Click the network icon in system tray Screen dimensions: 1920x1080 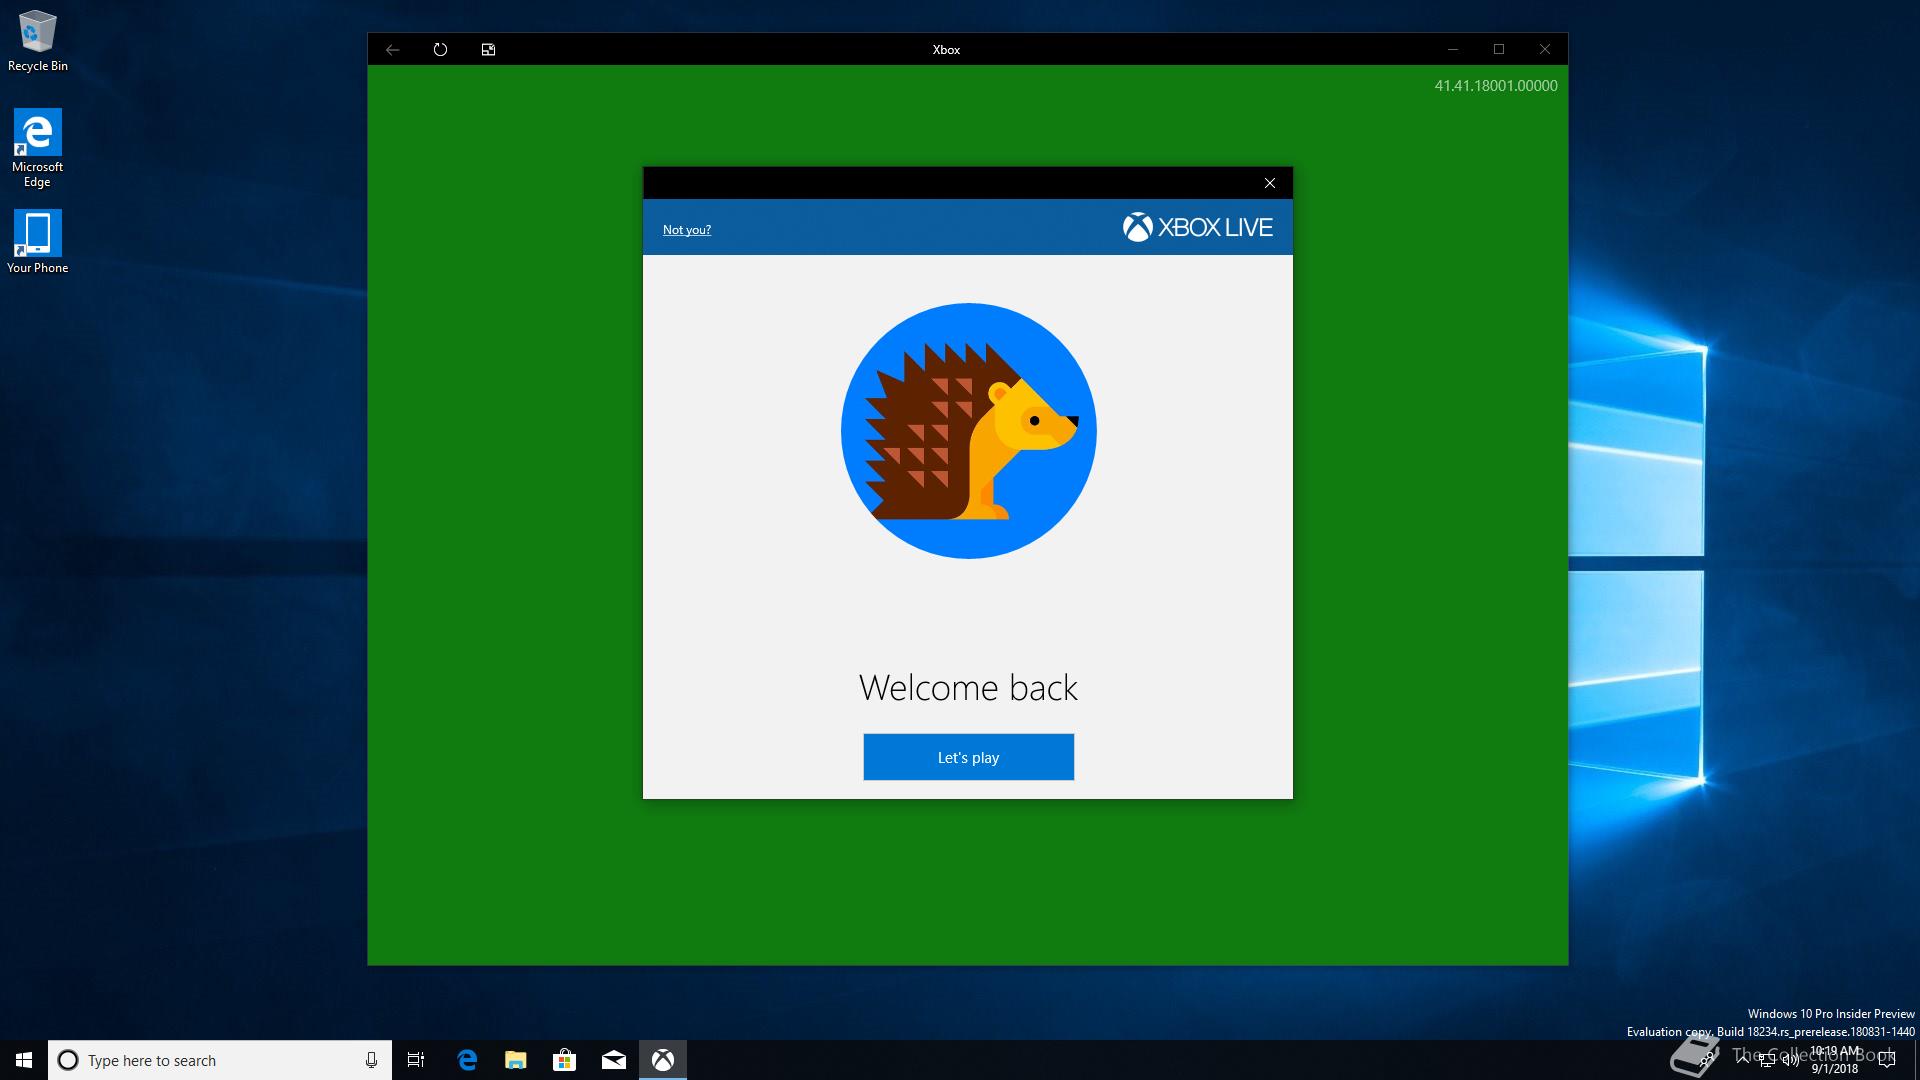[1766, 1060]
